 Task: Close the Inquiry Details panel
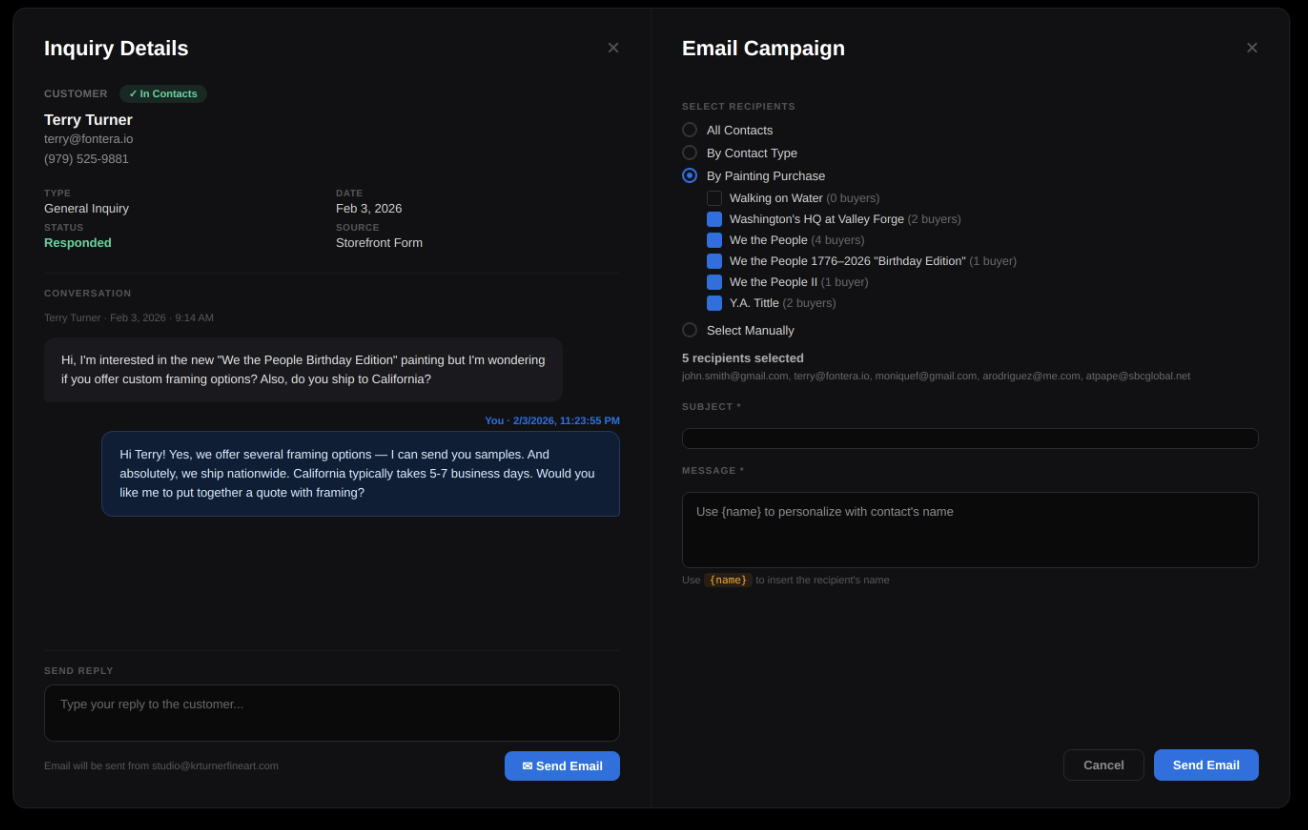613,48
